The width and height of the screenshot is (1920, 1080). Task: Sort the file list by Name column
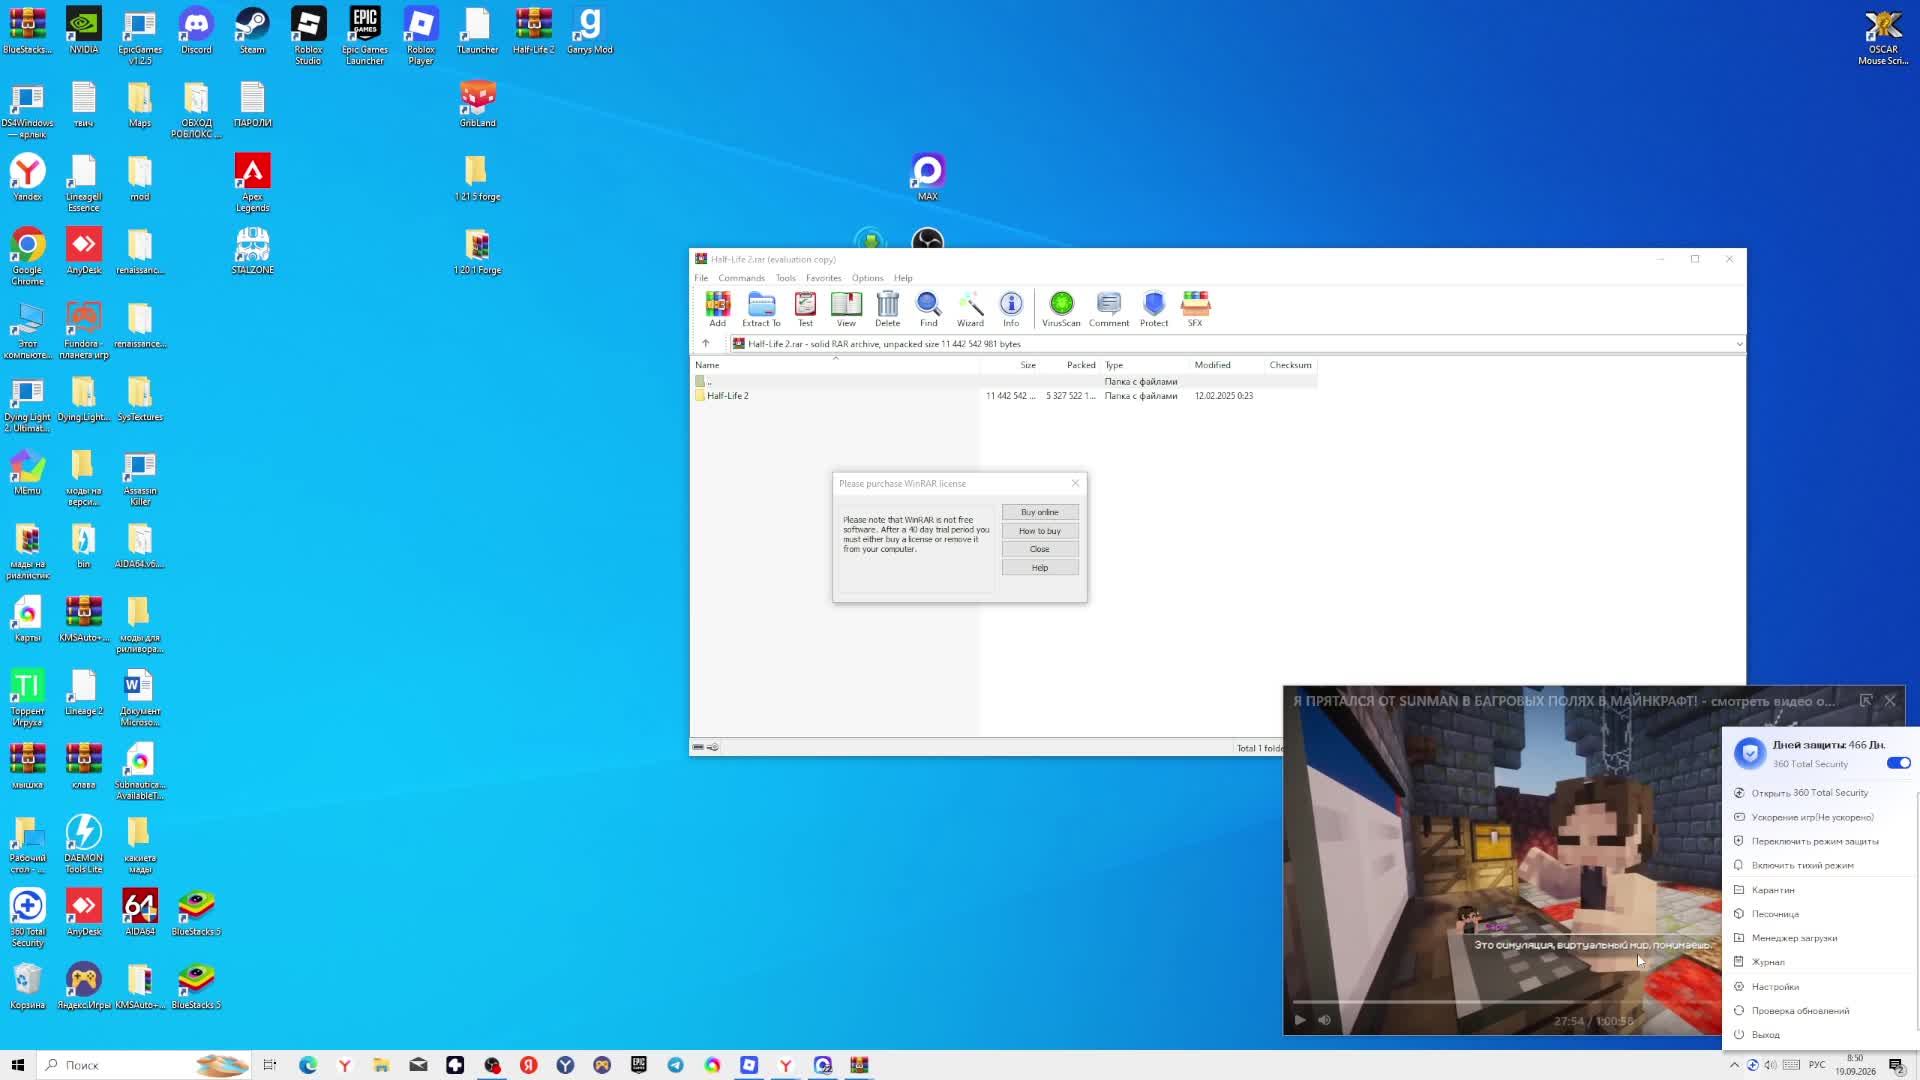(835, 365)
